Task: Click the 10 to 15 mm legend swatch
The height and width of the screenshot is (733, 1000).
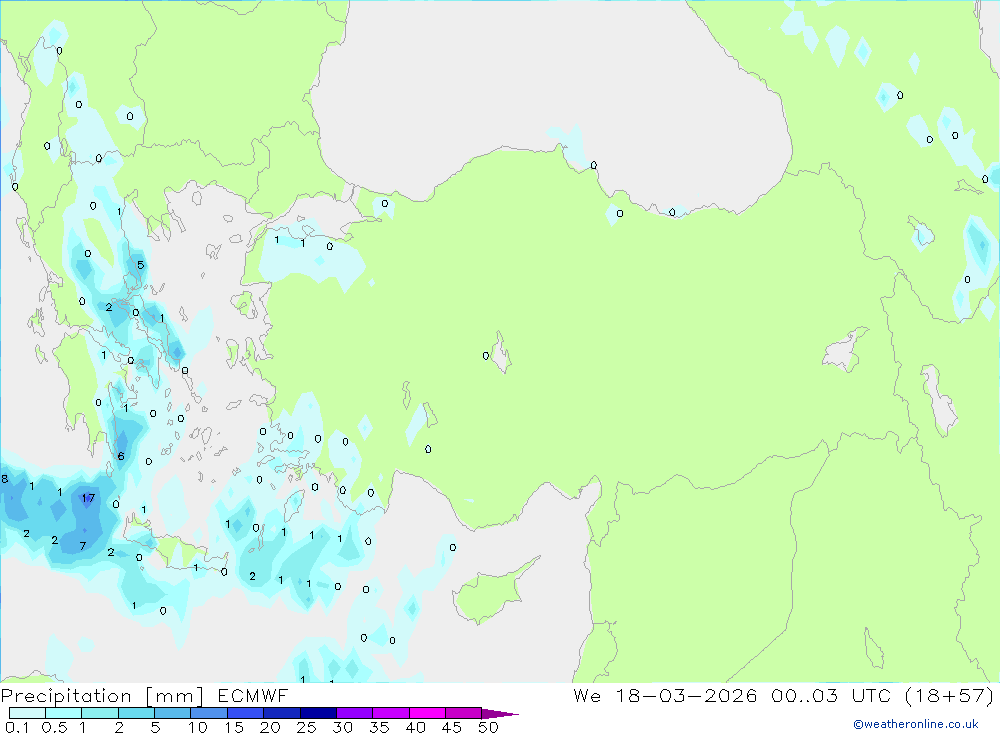Action: pos(209,713)
